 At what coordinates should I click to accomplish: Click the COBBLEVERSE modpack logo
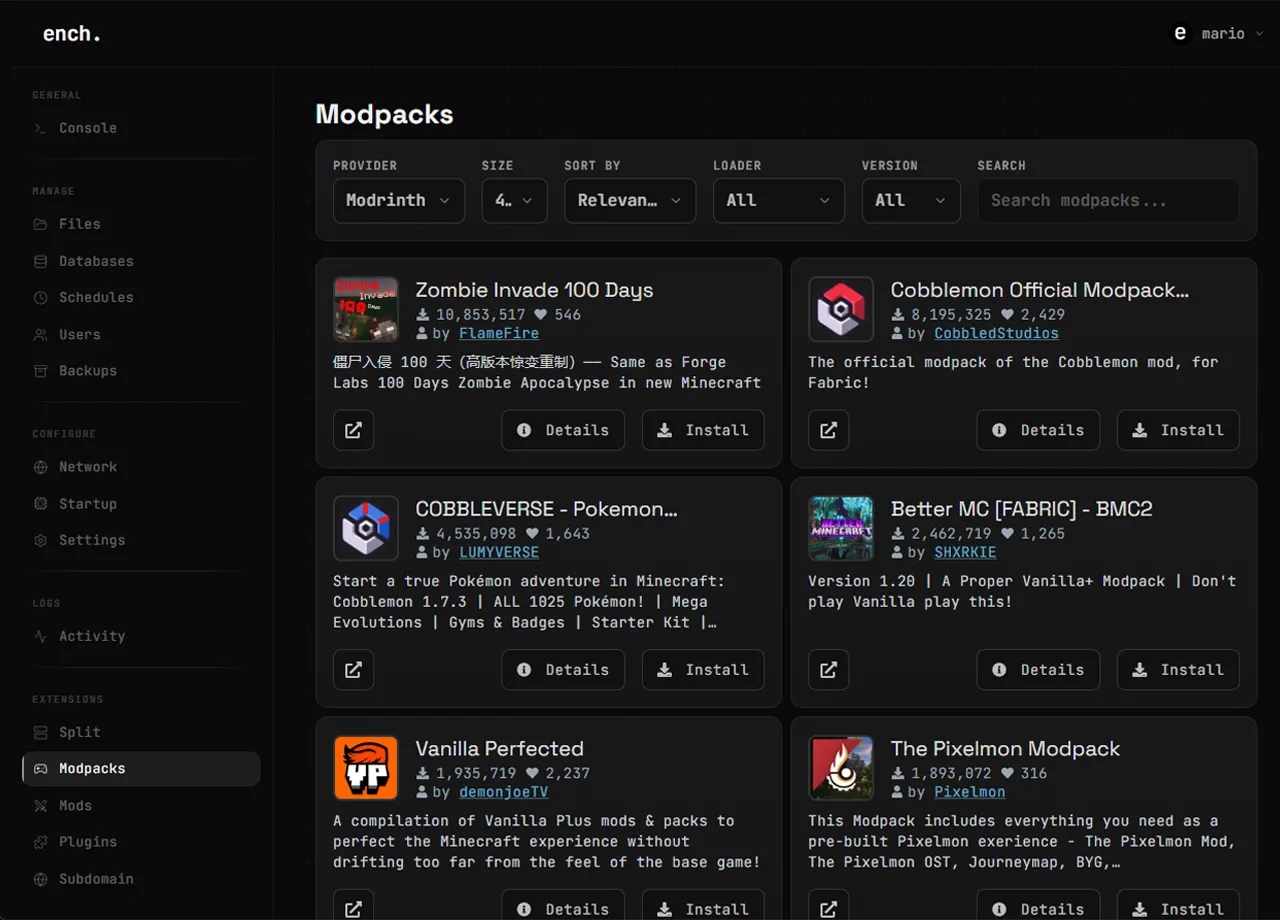tap(366, 528)
